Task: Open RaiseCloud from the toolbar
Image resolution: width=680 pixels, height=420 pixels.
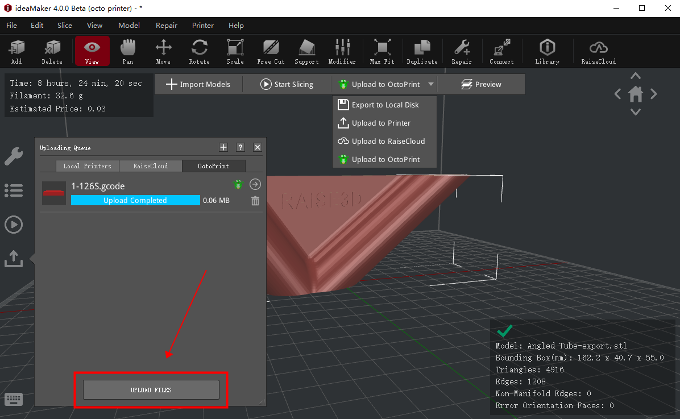Action: click(x=598, y=51)
